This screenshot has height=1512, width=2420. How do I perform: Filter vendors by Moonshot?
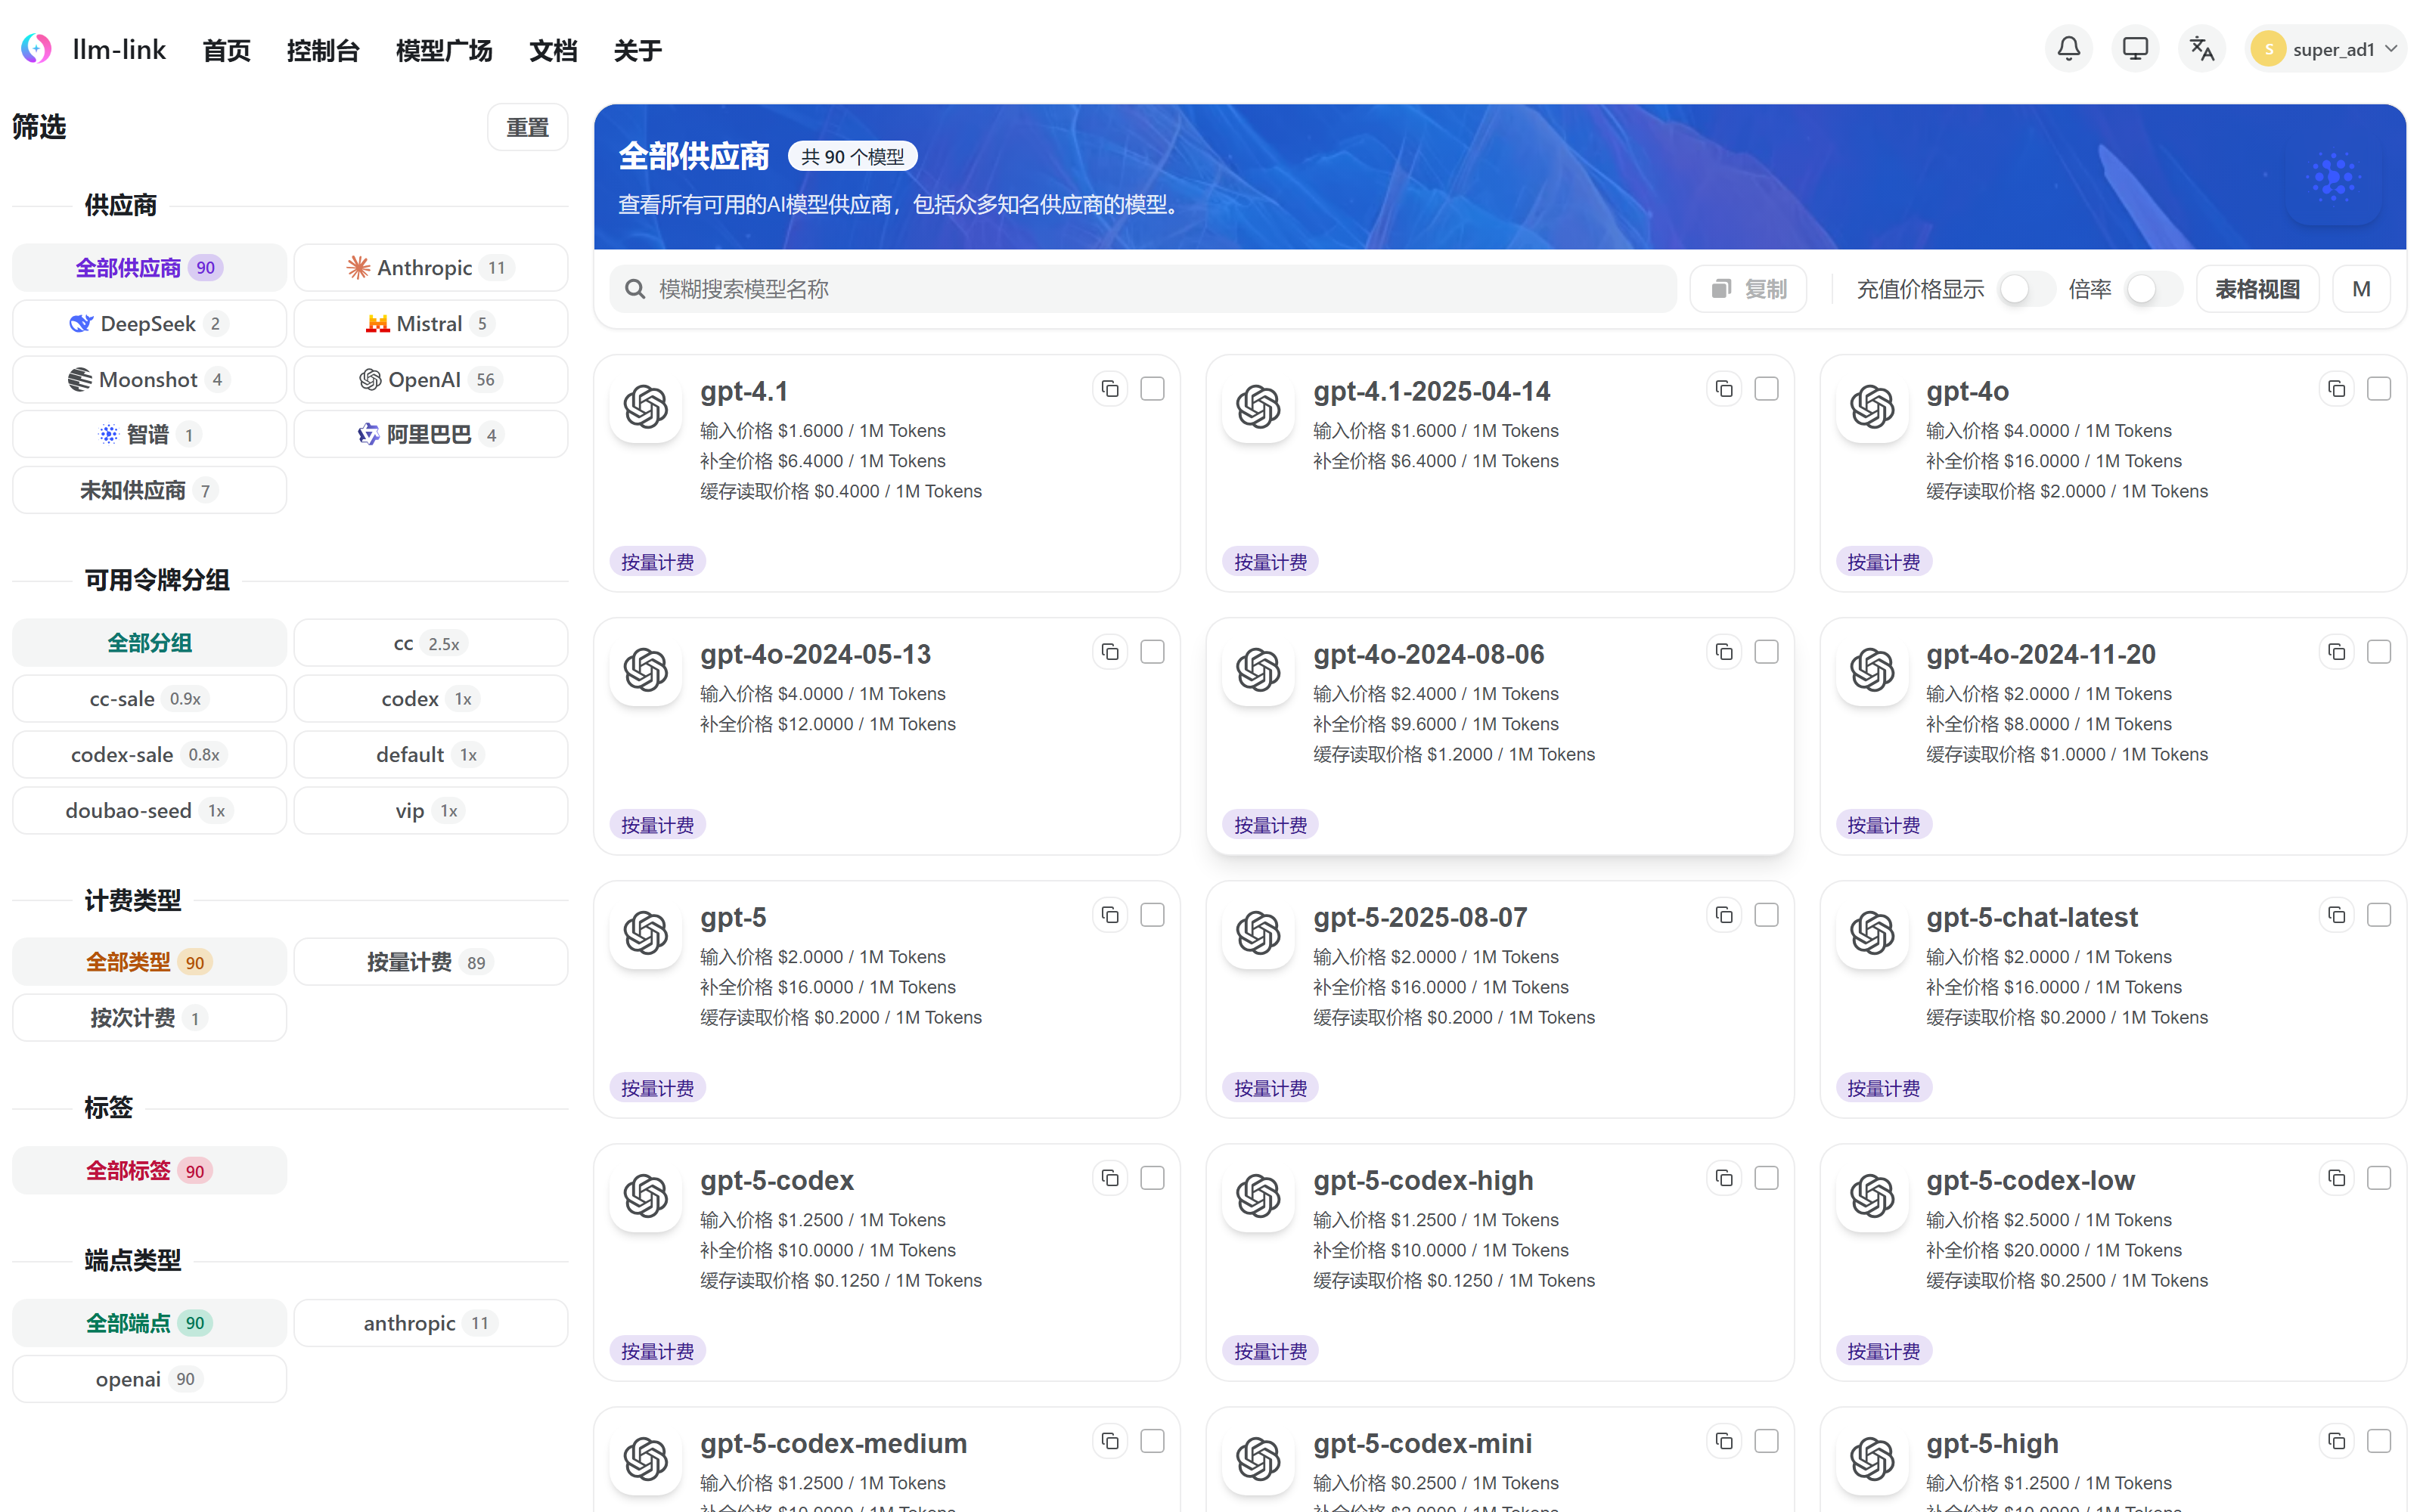click(x=149, y=380)
